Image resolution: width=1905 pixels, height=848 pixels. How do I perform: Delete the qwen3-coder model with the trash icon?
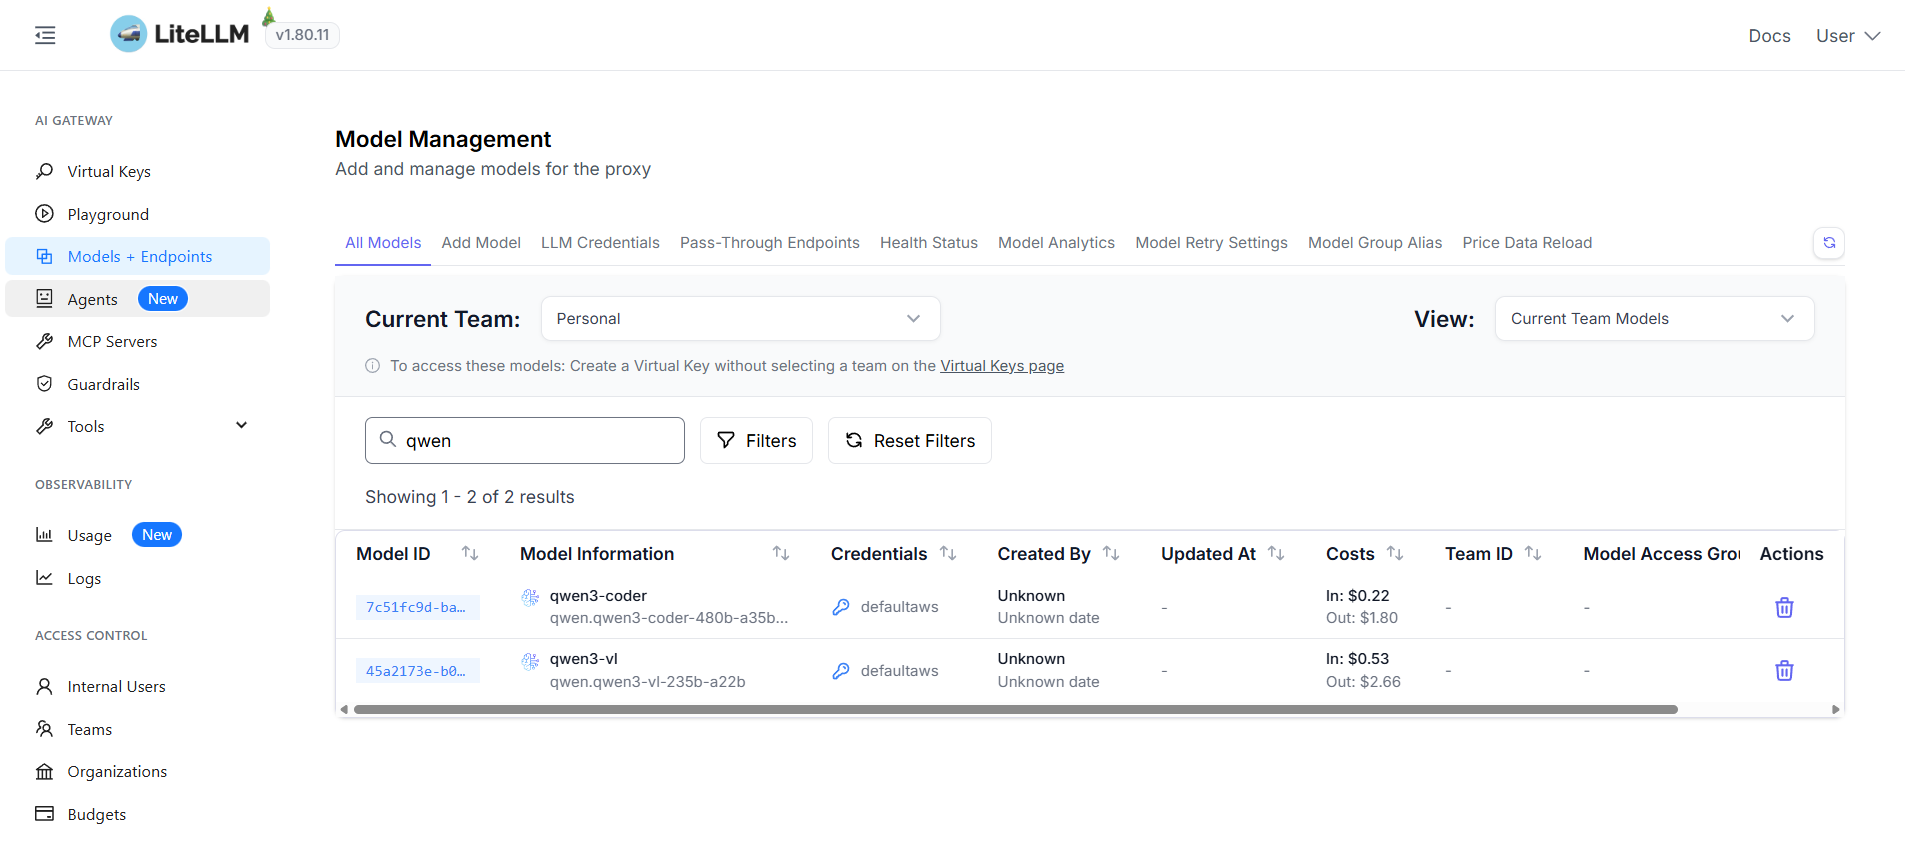(x=1783, y=607)
